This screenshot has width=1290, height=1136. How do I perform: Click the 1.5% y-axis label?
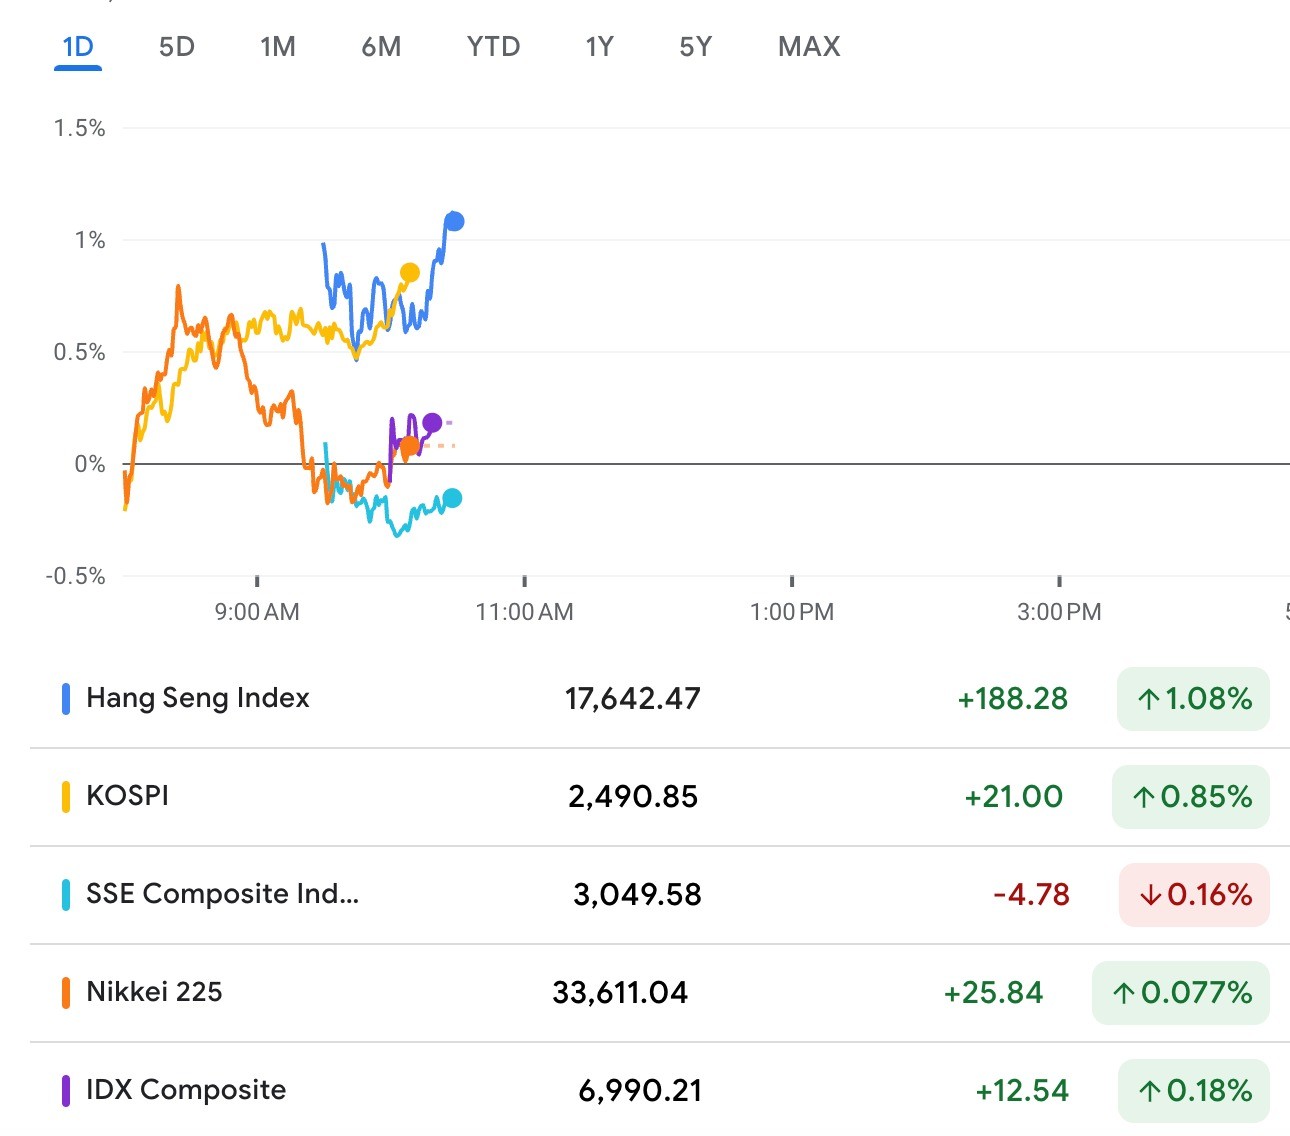pos(79,128)
